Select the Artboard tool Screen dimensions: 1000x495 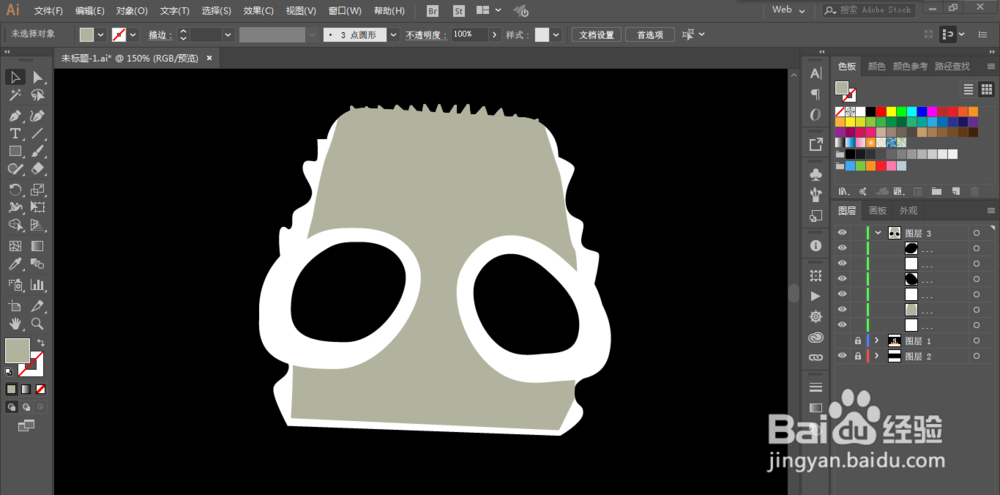[15, 306]
